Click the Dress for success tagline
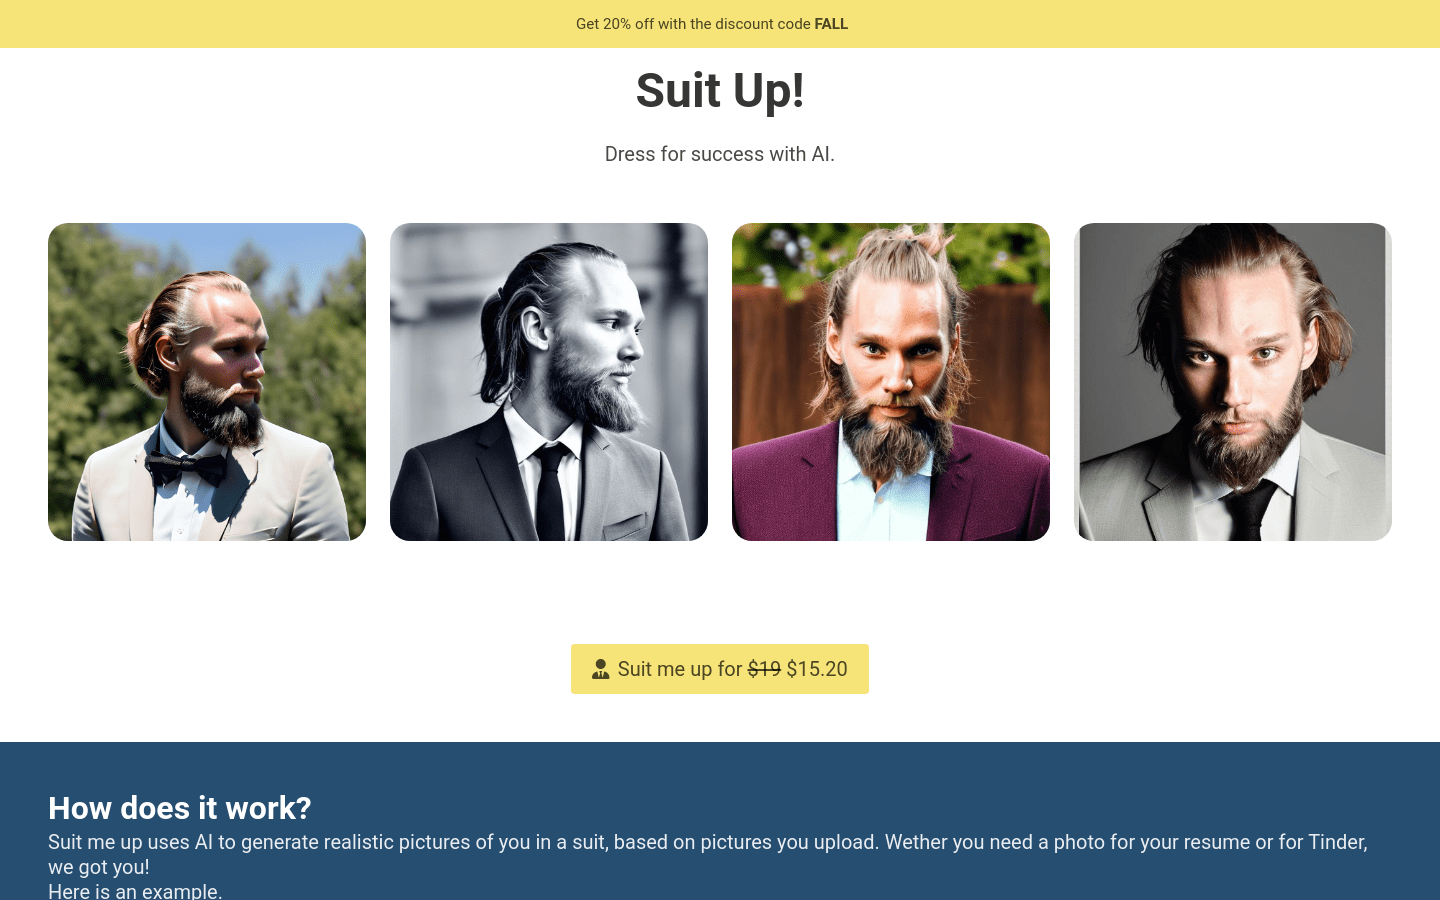Image resolution: width=1440 pixels, height=900 pixels. [x=720, y=154]
